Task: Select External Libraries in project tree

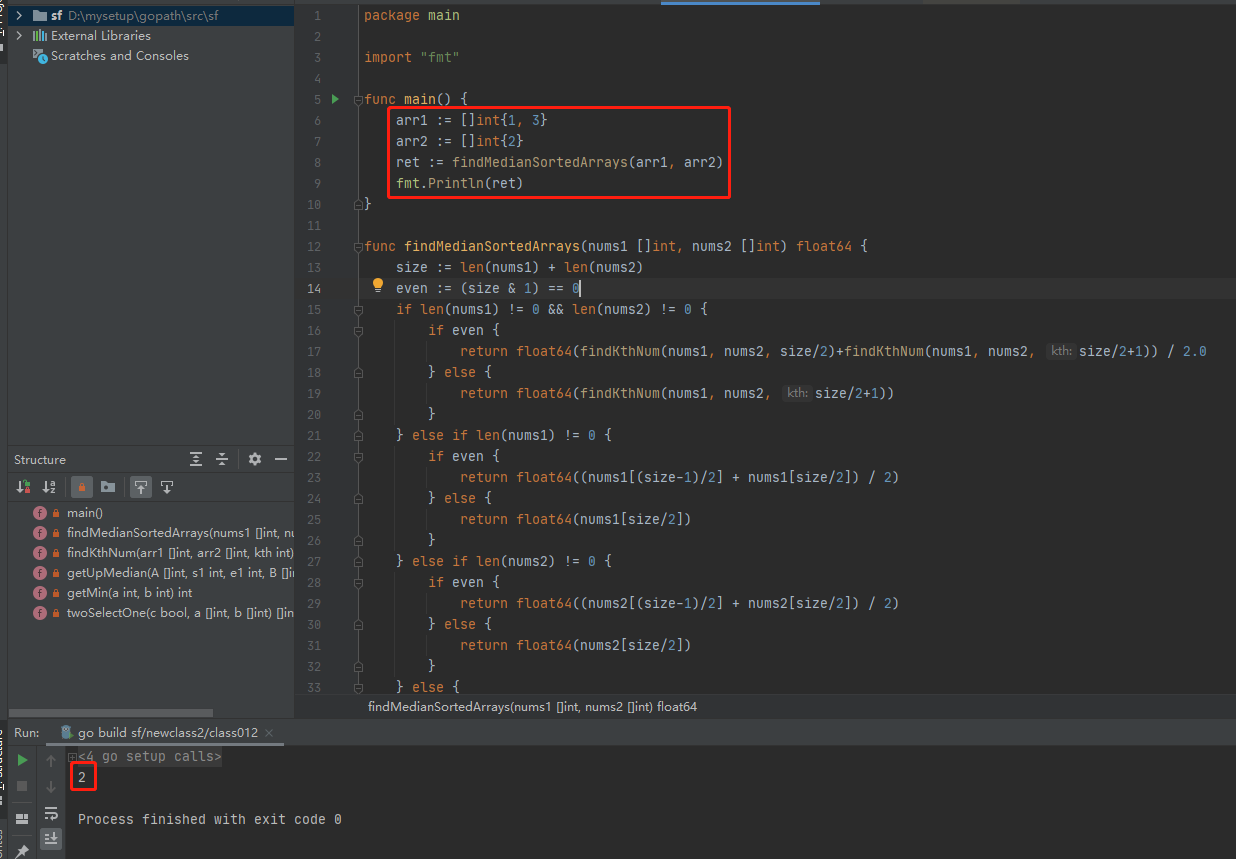Action: [x=101, y=36]
